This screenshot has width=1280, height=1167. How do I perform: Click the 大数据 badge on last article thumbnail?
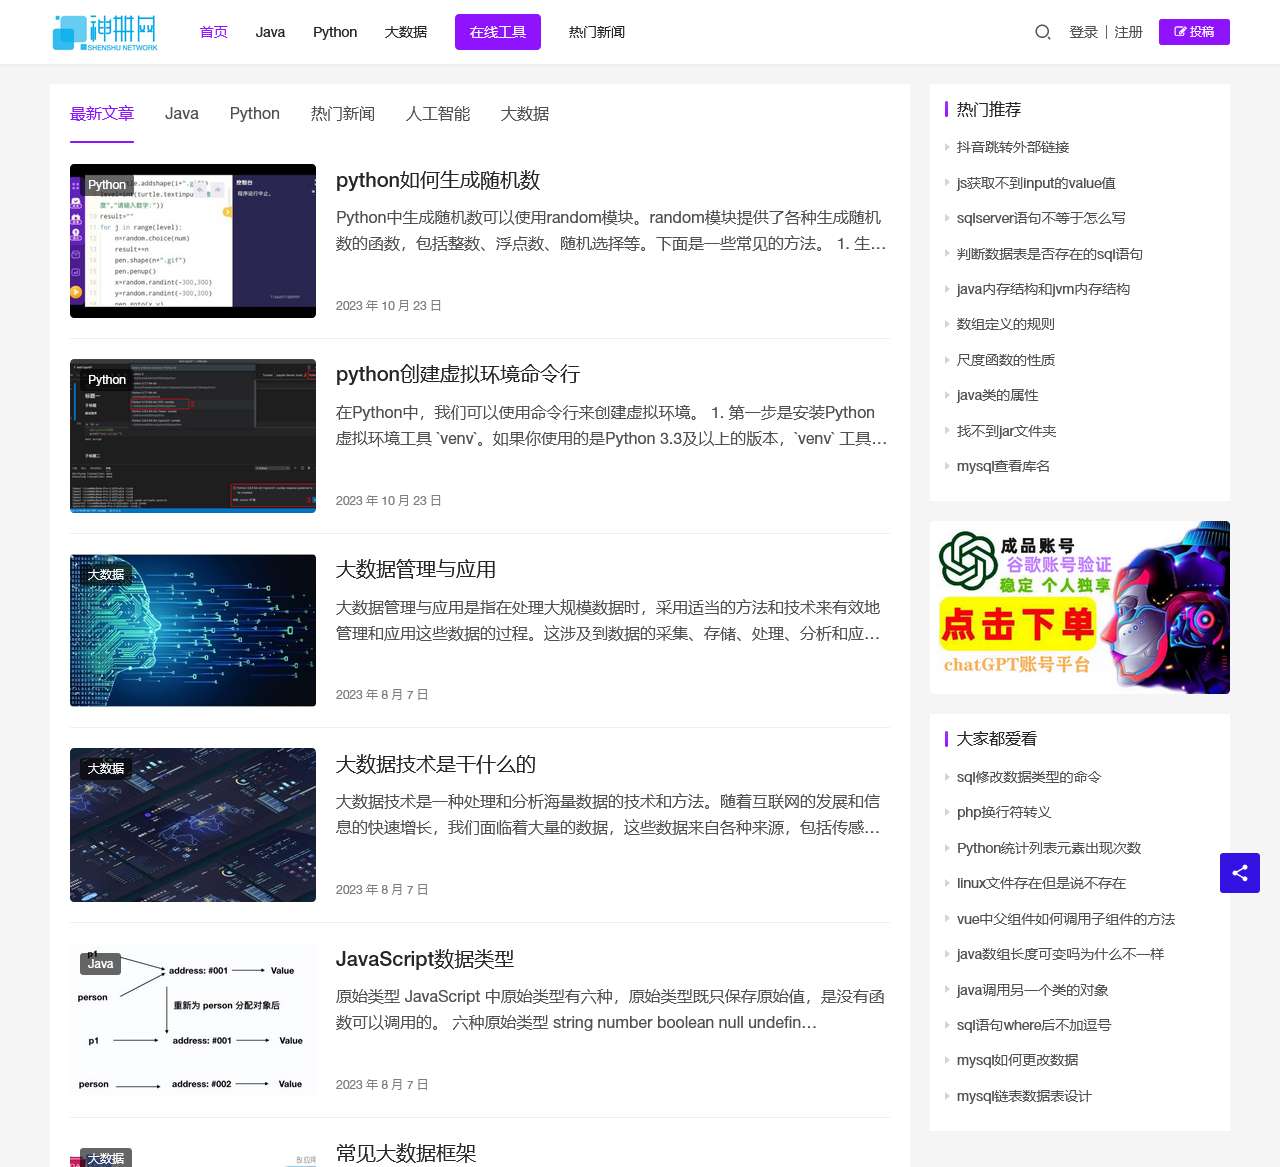click(106, 1158)
